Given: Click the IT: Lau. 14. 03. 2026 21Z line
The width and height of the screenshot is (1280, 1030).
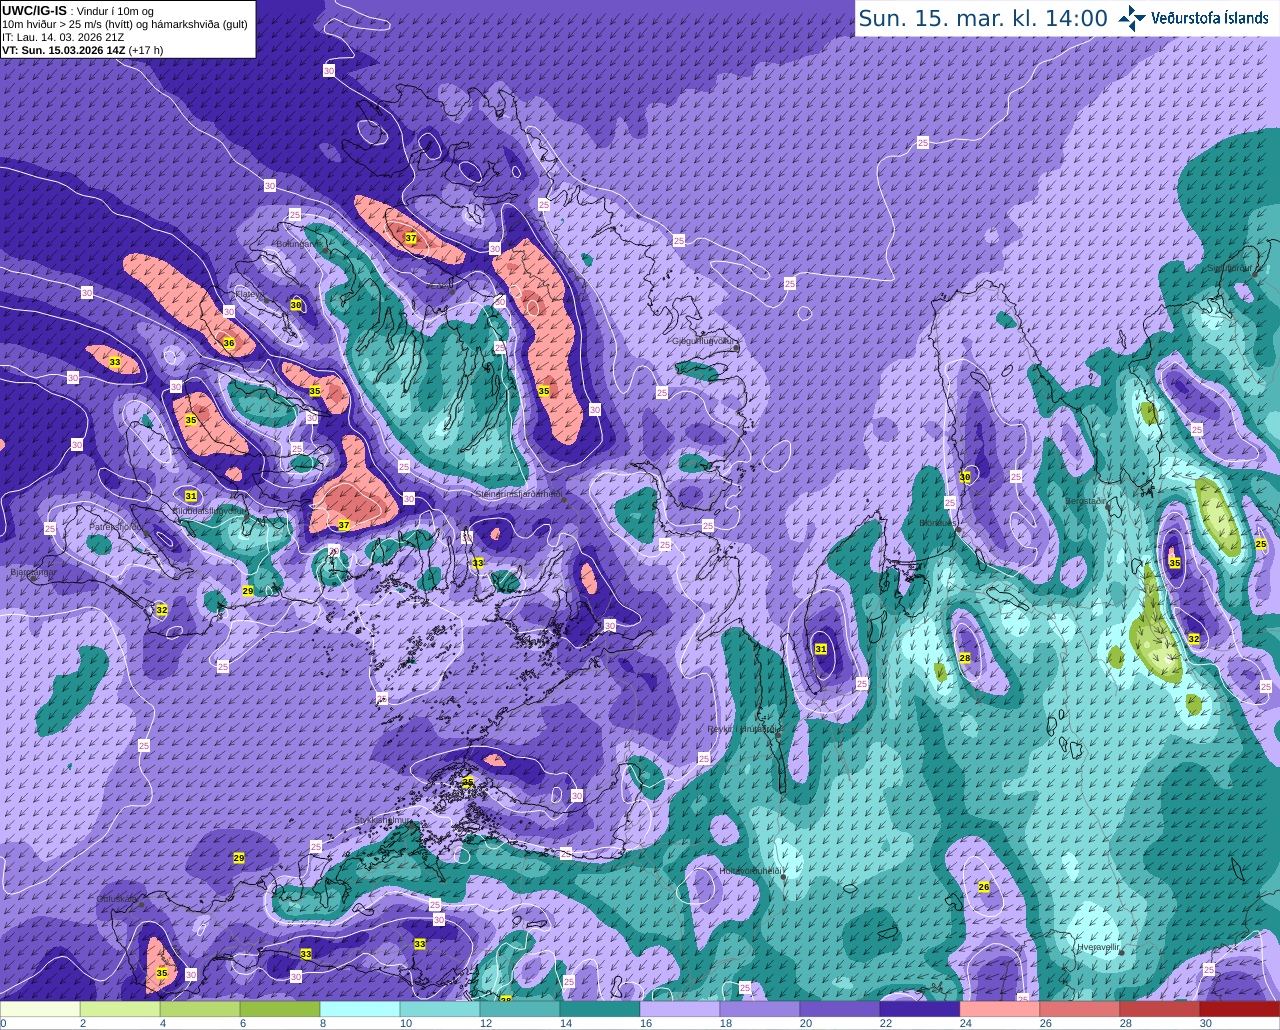Looking at the screenshot, I should pos(63,37).
